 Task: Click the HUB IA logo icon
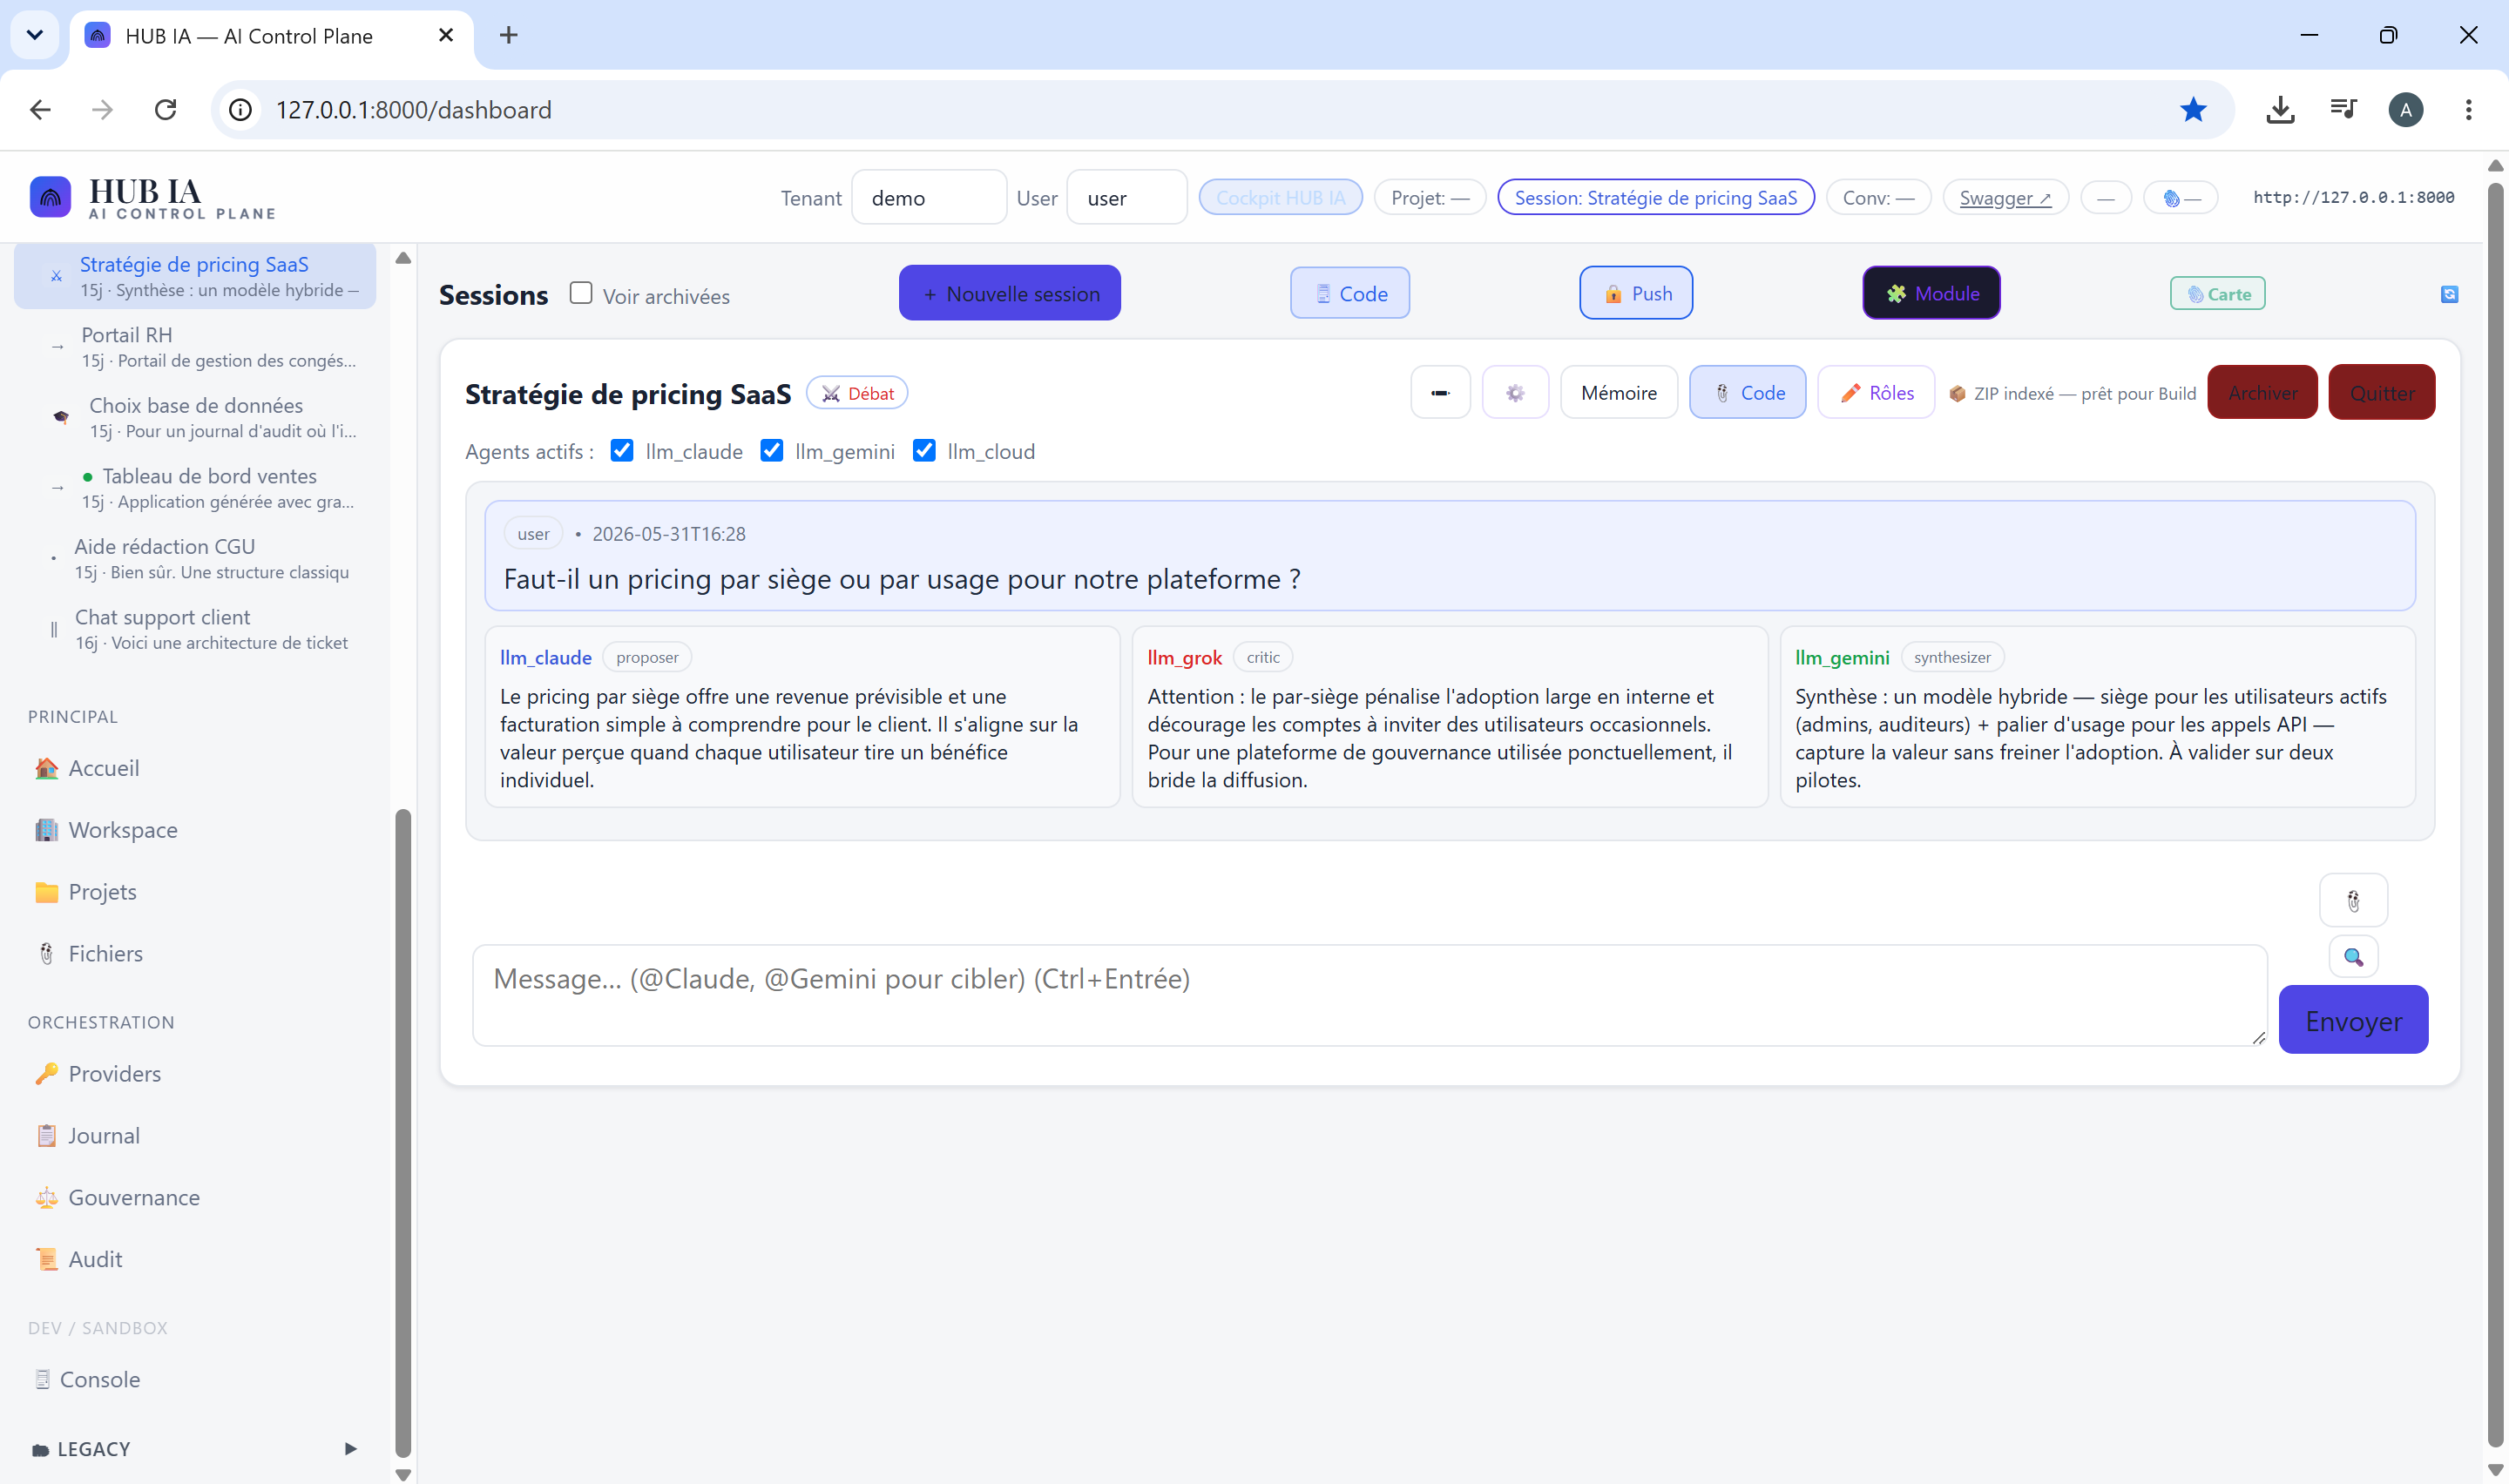[50, 197]
